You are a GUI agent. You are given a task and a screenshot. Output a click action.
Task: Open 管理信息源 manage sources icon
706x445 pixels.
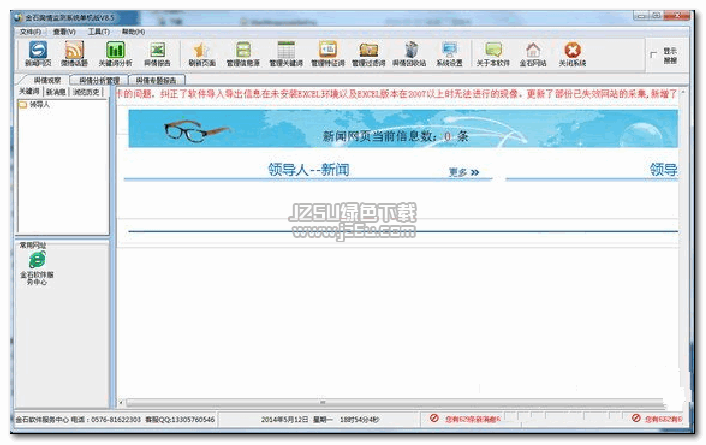(243, 53)
